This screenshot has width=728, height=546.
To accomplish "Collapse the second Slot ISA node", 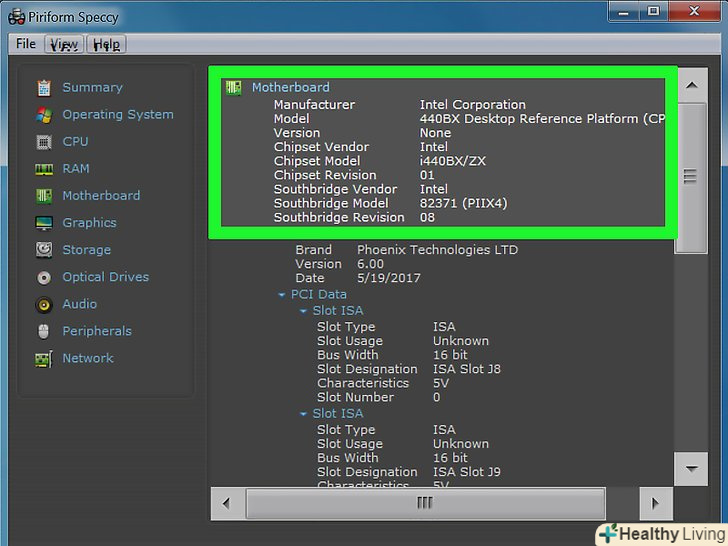I will 304,414.
